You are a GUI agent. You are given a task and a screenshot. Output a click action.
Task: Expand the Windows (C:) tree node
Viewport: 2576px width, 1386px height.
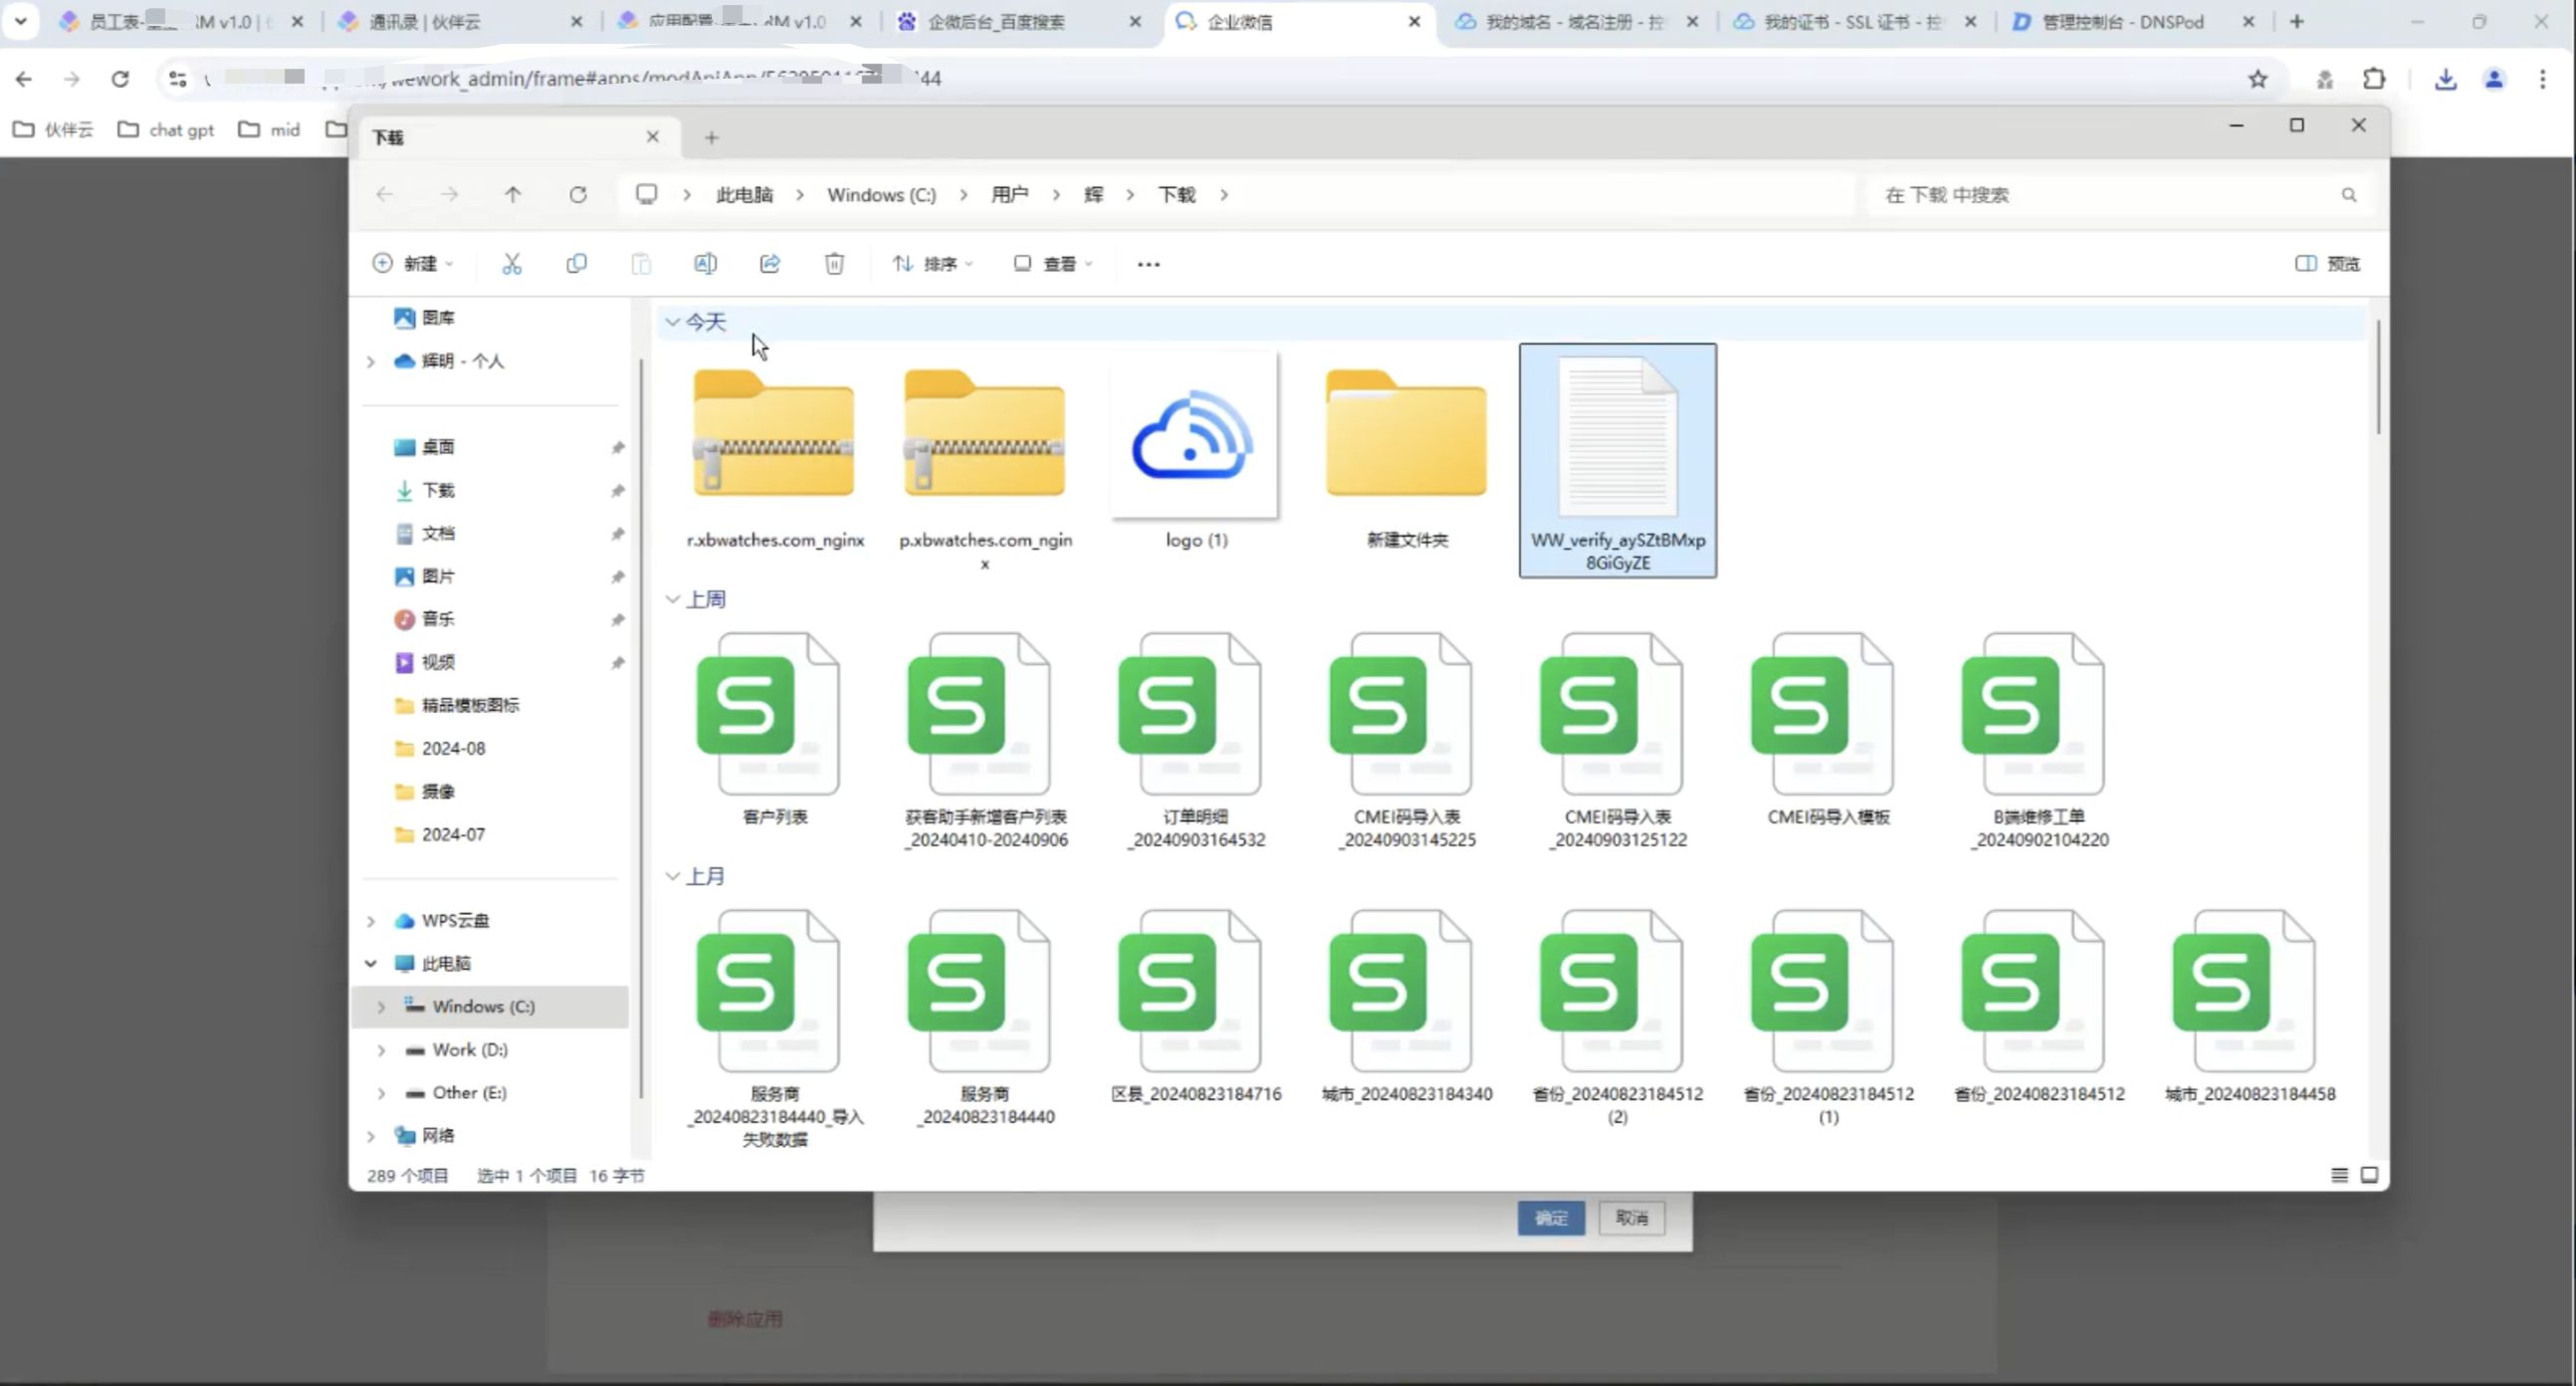pos(381,1007)
